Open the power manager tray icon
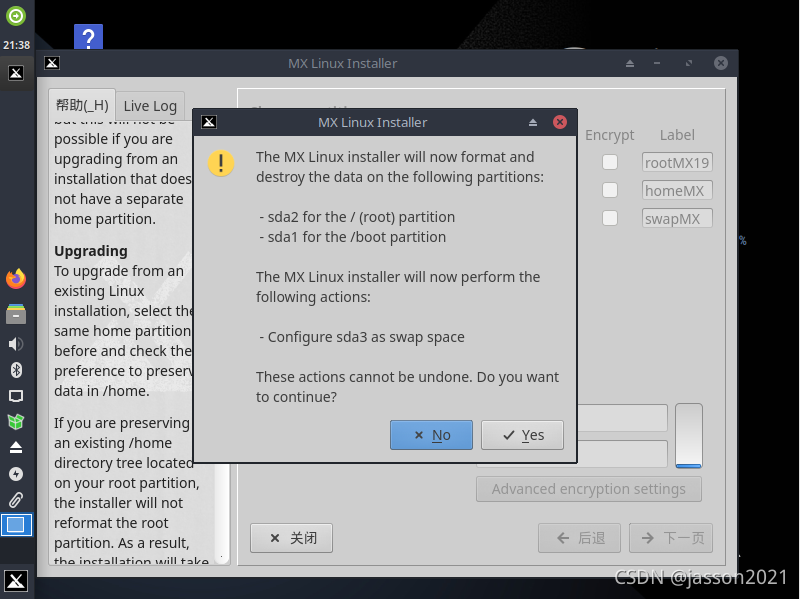 coord(16,474)
